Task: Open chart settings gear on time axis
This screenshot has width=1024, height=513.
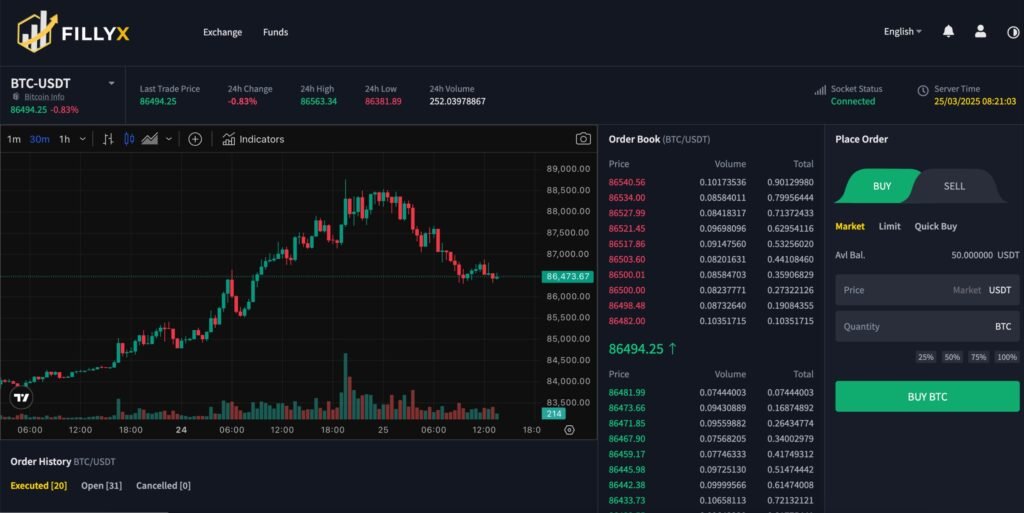Action: 569,430
